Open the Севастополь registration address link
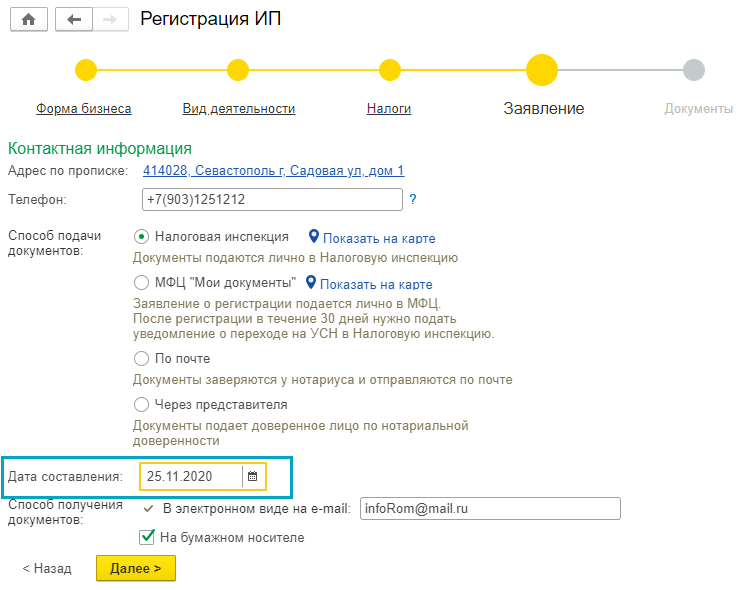The height and width of the screenshot is (590, 749). coord(273,171)
